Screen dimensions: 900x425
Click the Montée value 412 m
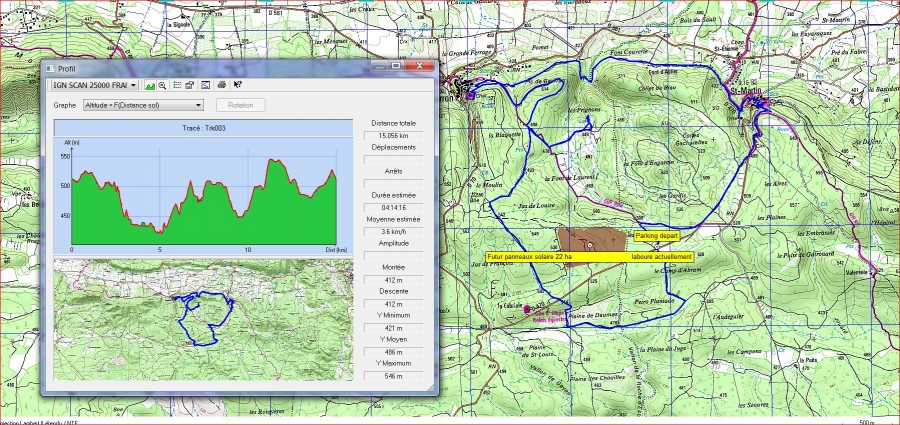(x=394, y=280)
